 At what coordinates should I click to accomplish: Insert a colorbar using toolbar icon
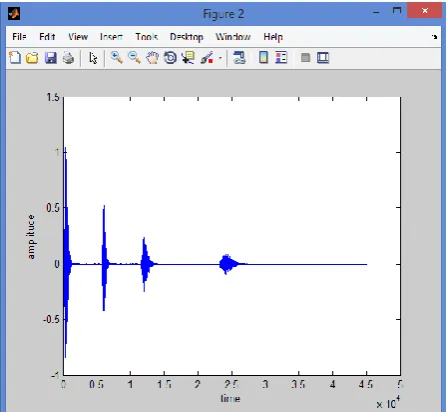click(263, 58)
